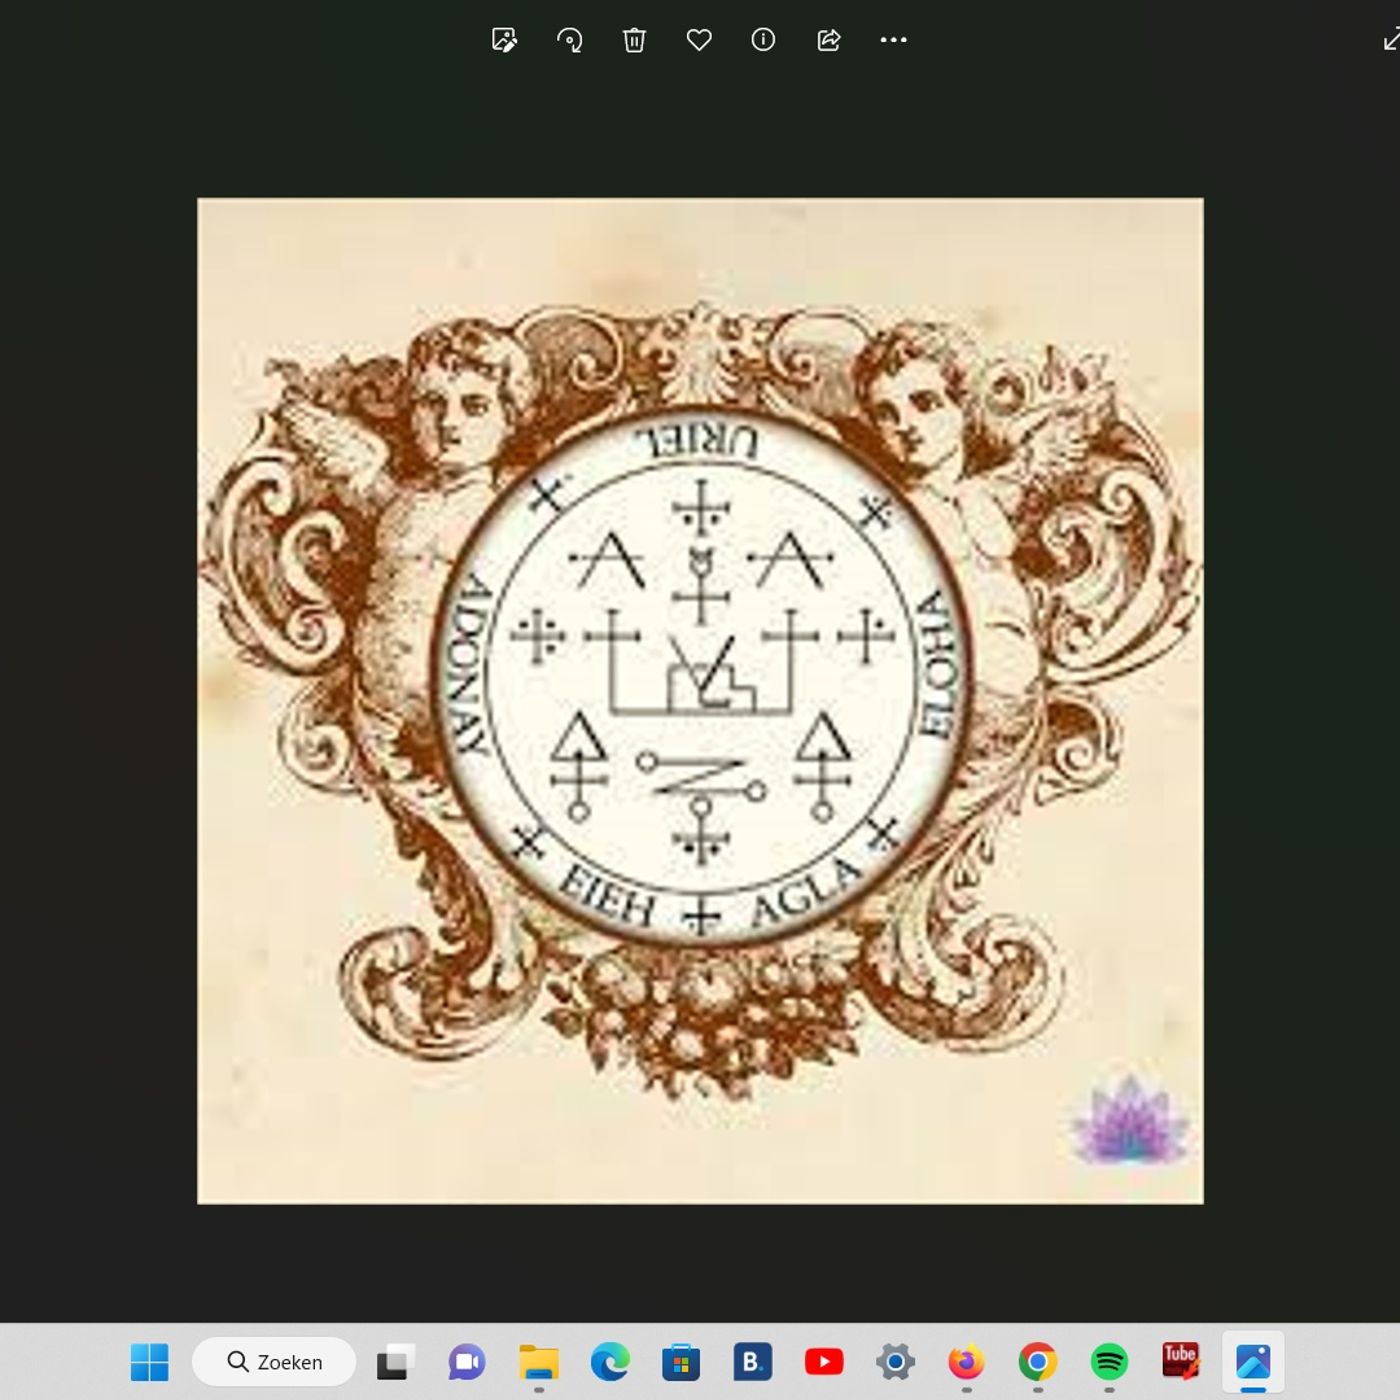Open the Microsoft Store
The image size is (1400, 1400).
click(681, 1362)
